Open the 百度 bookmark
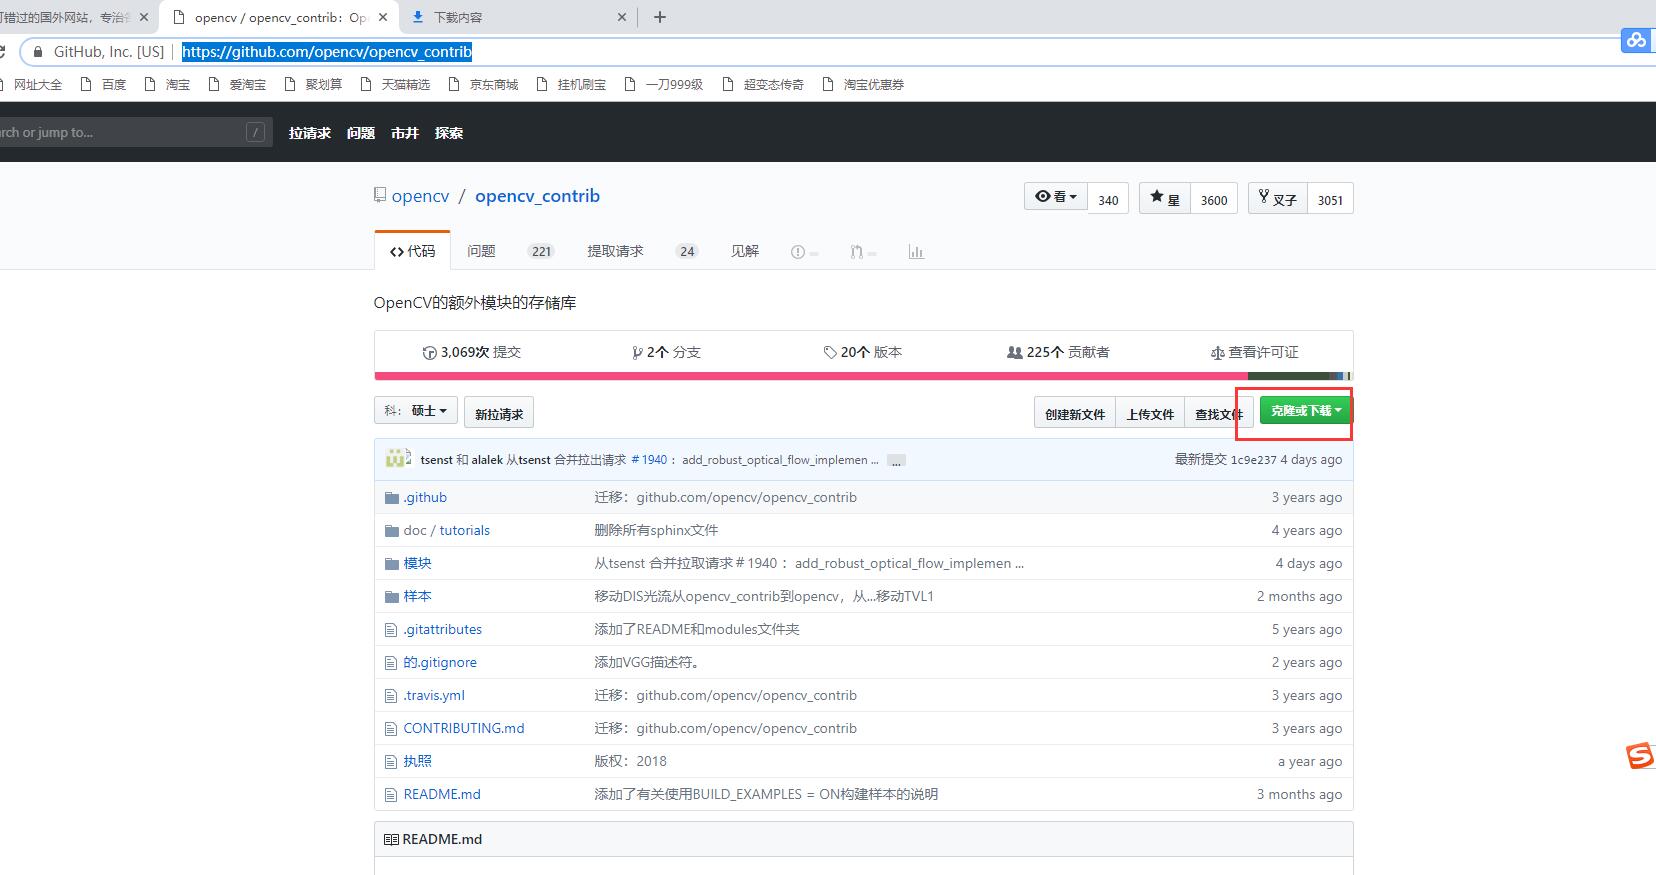Screen dimensions: 1656x875 103,85
